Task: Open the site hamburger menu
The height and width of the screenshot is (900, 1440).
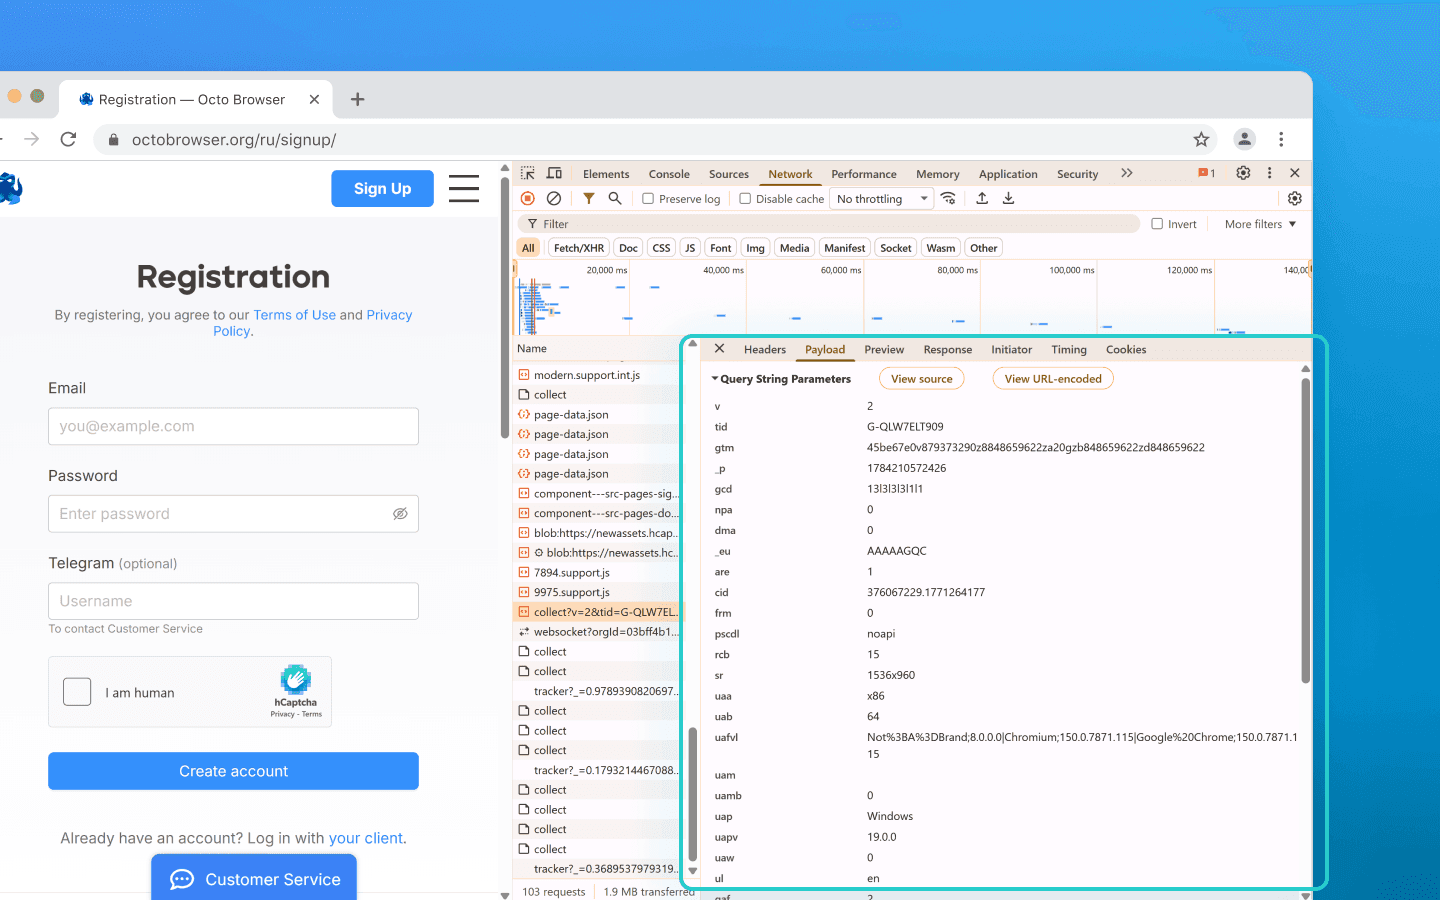Action: click(x=463, y=188)
